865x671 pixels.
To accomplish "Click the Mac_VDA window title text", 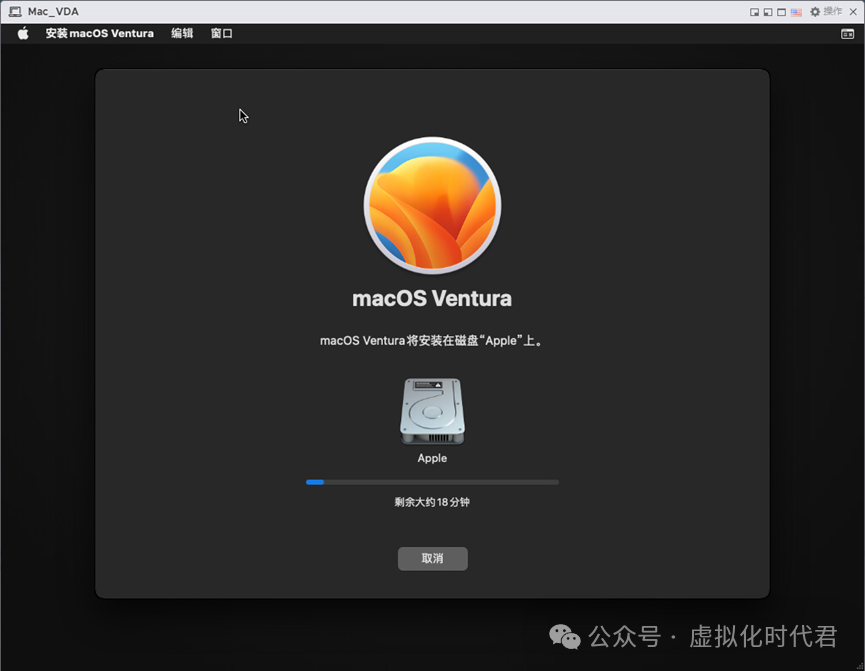I will point(53,12).
